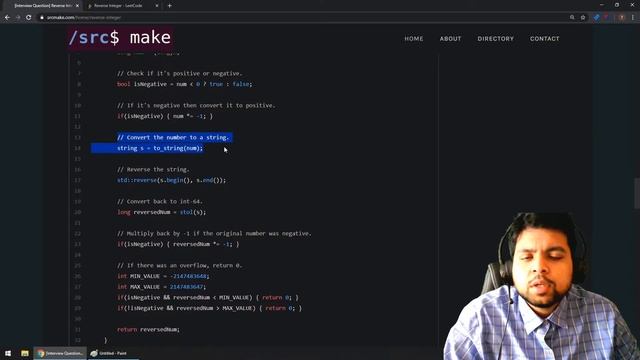This screenshot has width=640, height=360.
Task: Click the blue extension icon in toolbar
Action: [596, 18]
